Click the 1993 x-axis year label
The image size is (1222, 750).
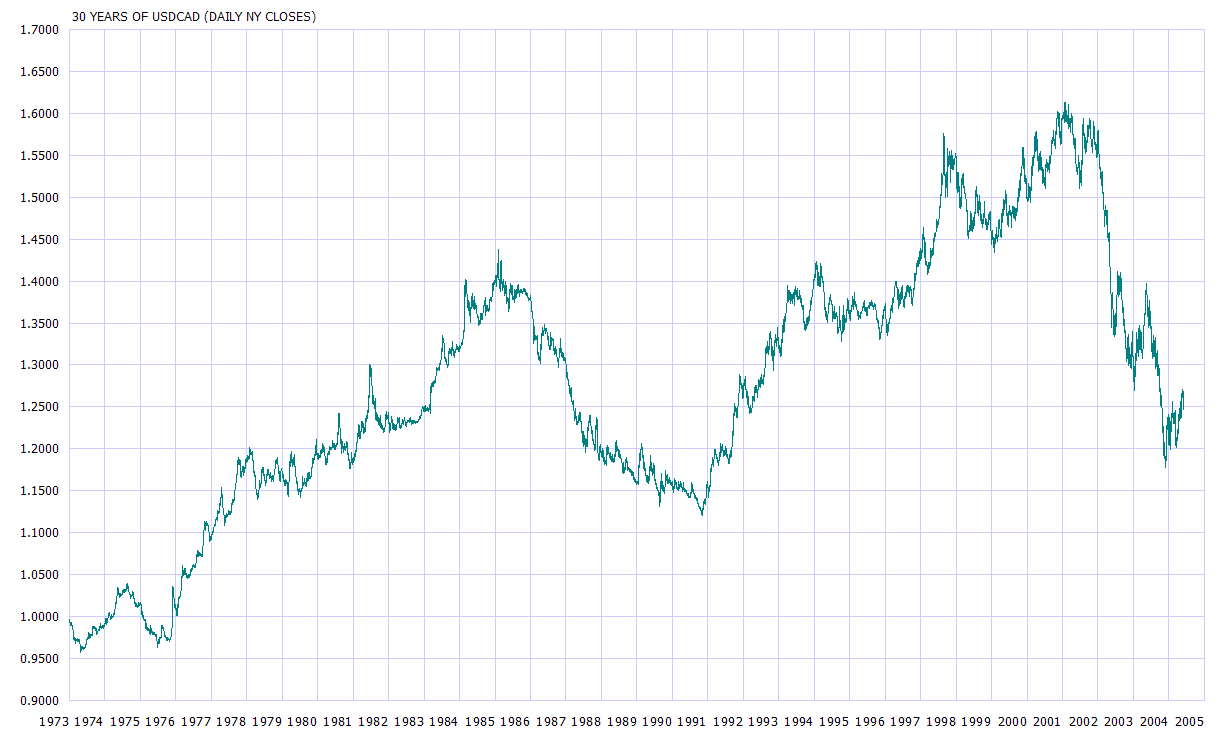click(764, 722)
